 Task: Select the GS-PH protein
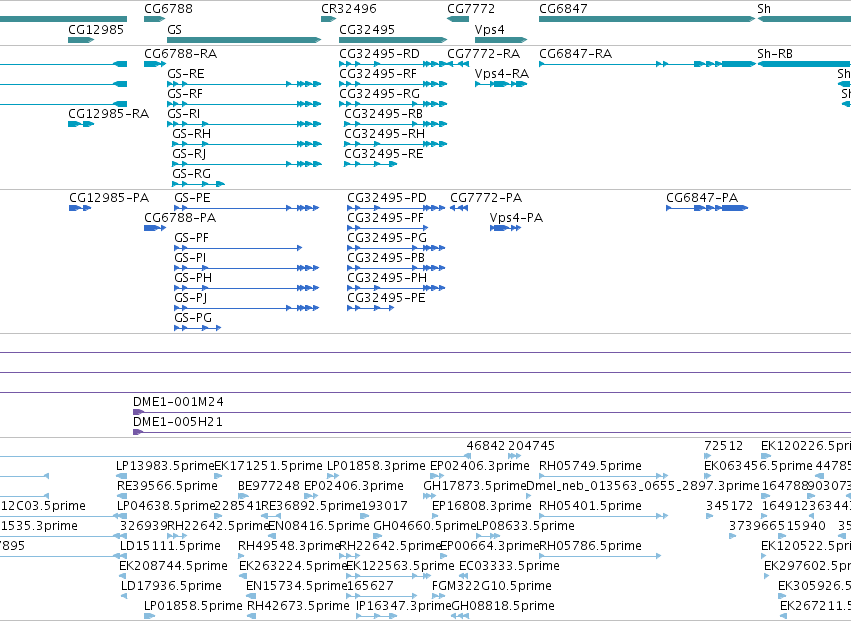coord(246,288)
